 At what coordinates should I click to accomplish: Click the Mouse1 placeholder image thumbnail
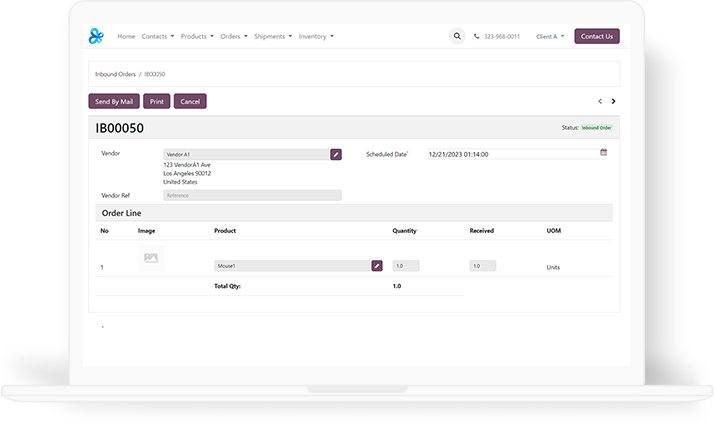pos(151,259)
